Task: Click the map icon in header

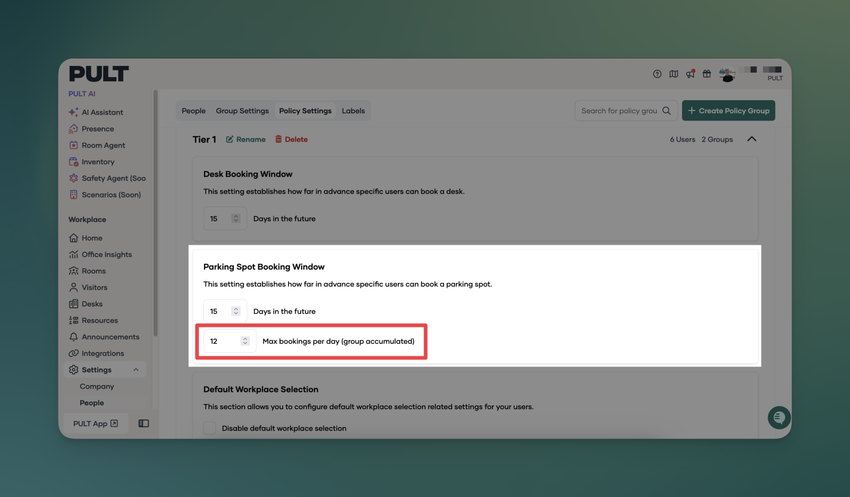Action: (673, 74)
